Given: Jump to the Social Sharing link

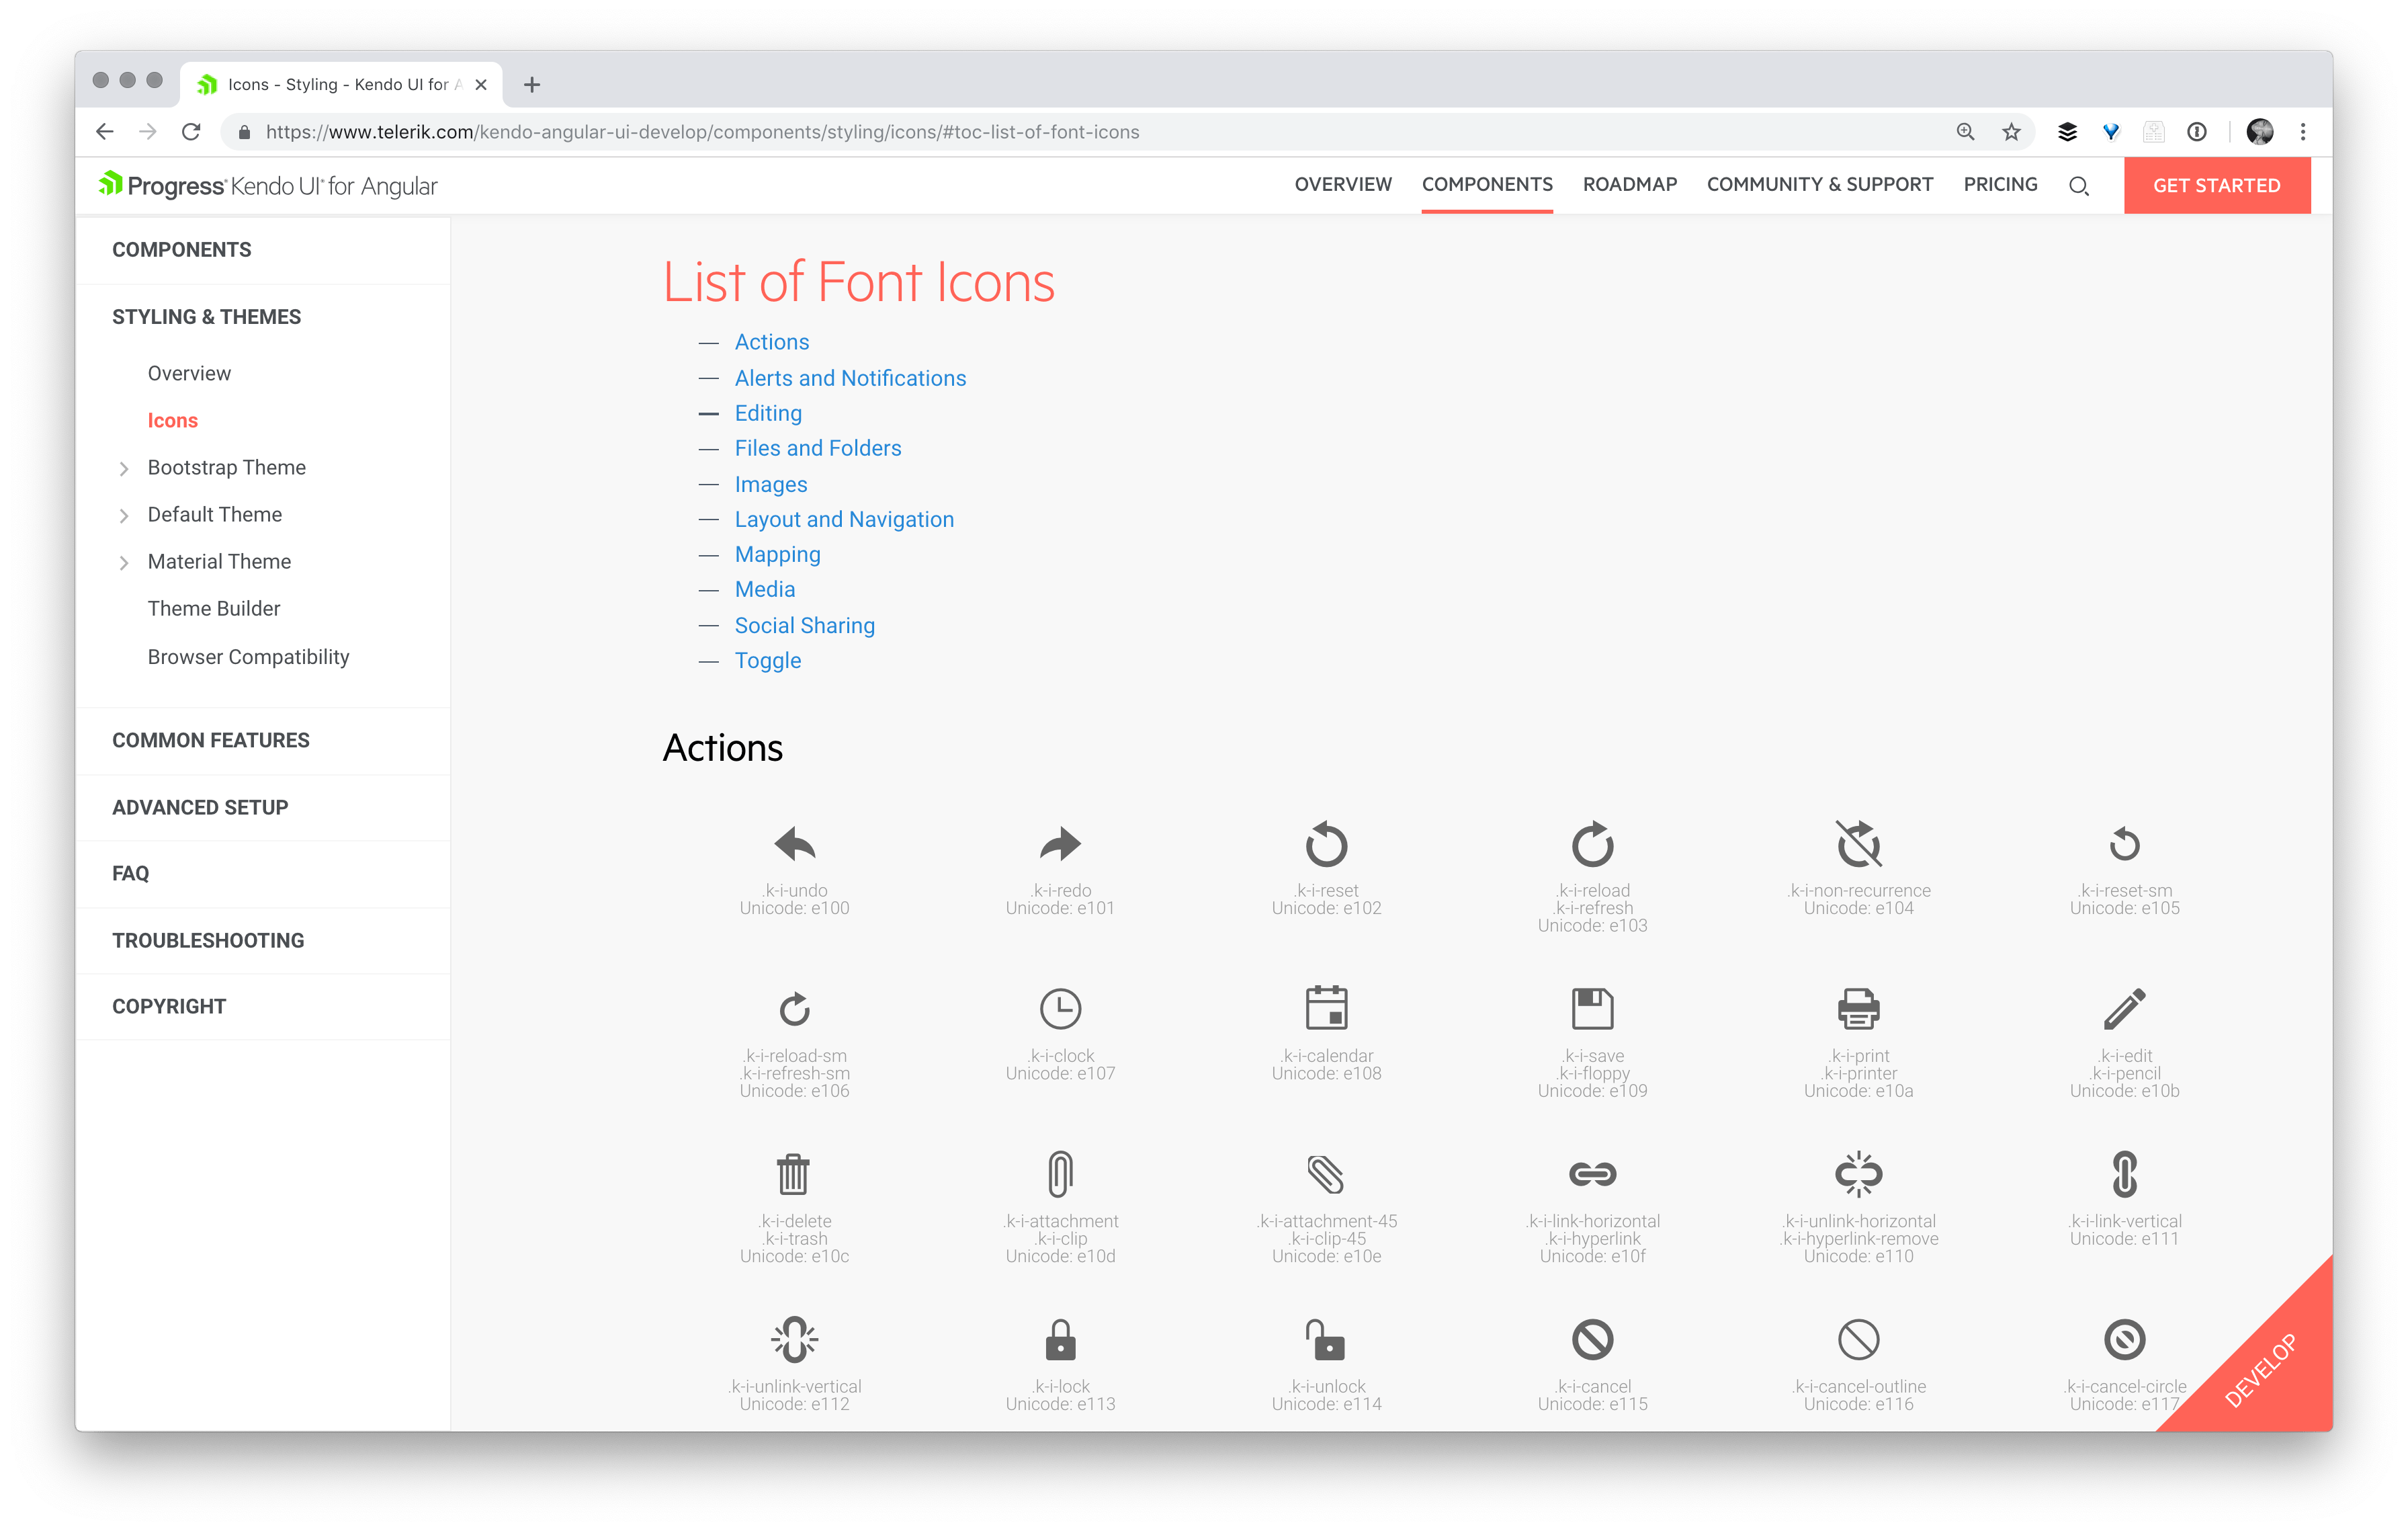Looking at the screenshot, I should pos(804,626).
